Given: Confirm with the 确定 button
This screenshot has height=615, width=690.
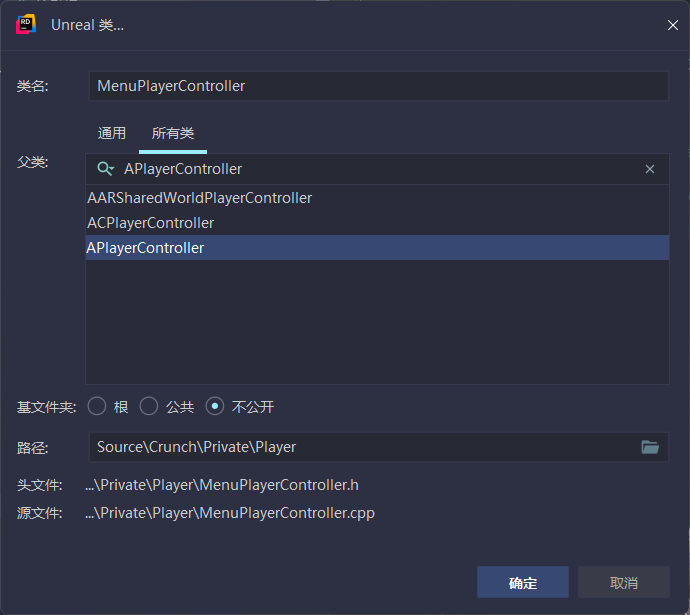Looking at the screenshot, I should (523, 582).
